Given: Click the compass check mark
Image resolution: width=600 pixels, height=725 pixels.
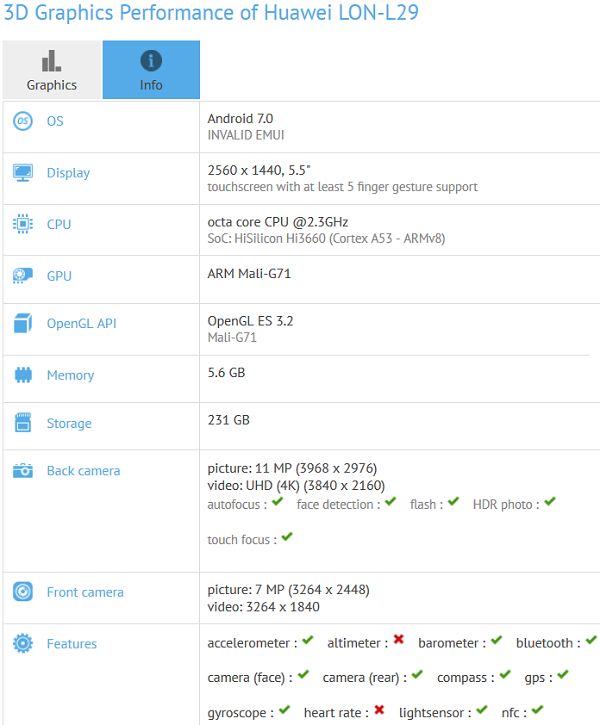Looking at the screenshot, I should coord(505,675).
